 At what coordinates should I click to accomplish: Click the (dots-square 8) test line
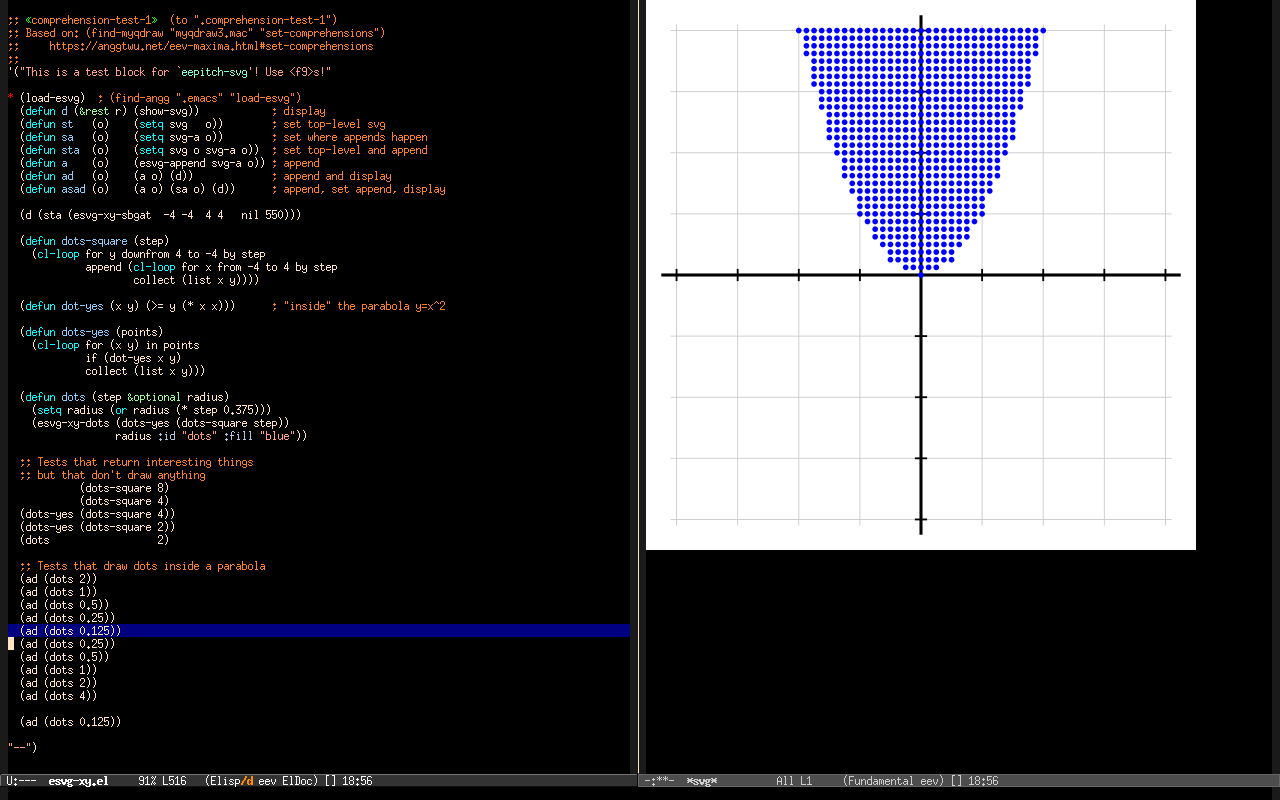[x=125, y=488]
